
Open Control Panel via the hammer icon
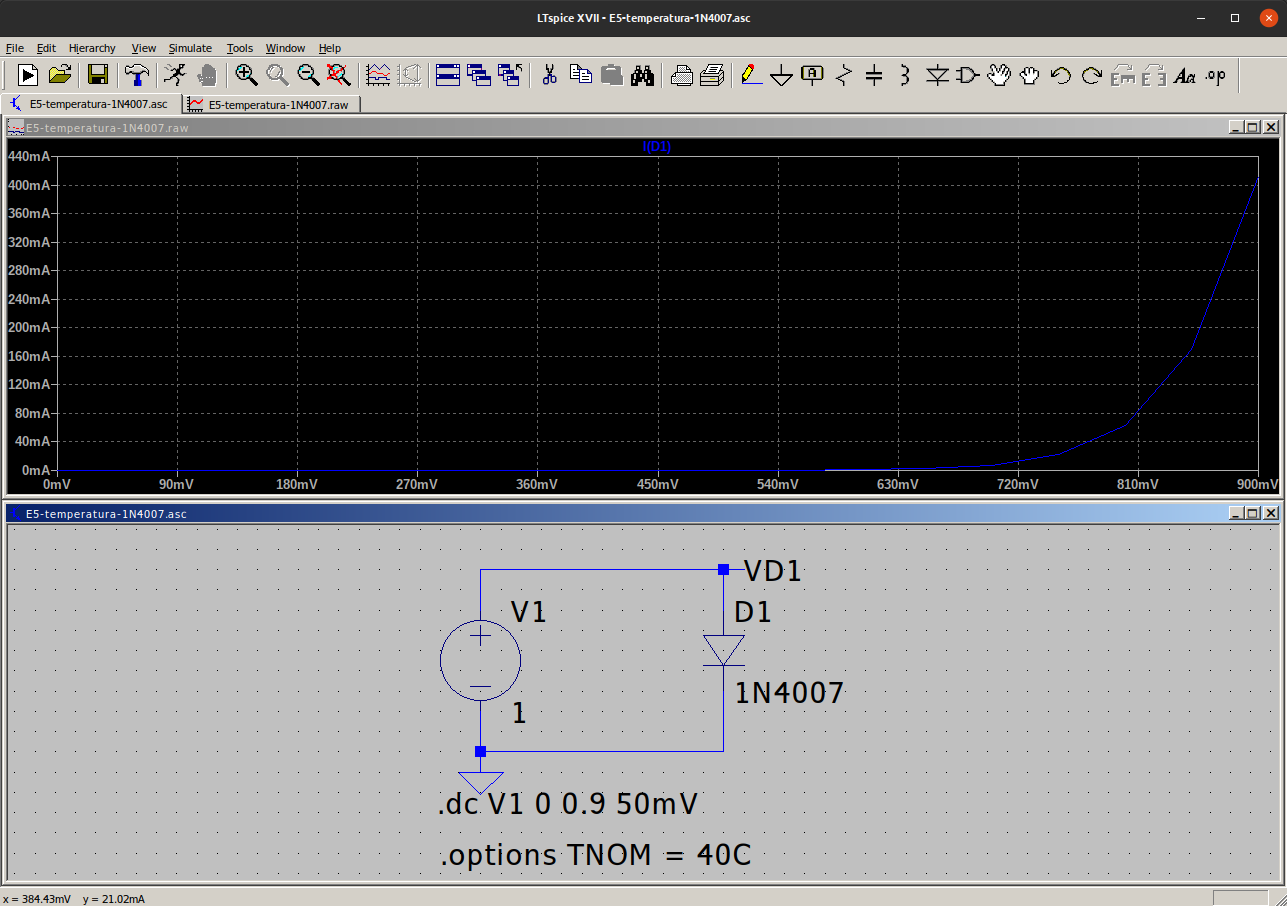136,74
